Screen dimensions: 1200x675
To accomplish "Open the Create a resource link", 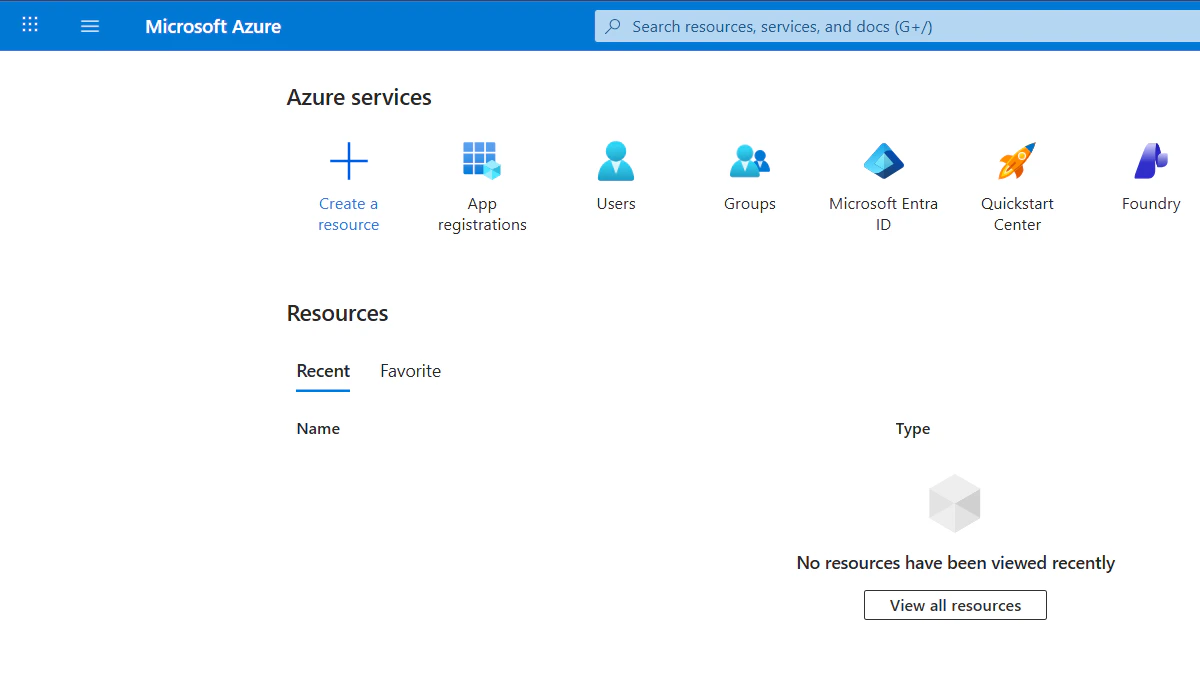I will [x=348, y=213].
